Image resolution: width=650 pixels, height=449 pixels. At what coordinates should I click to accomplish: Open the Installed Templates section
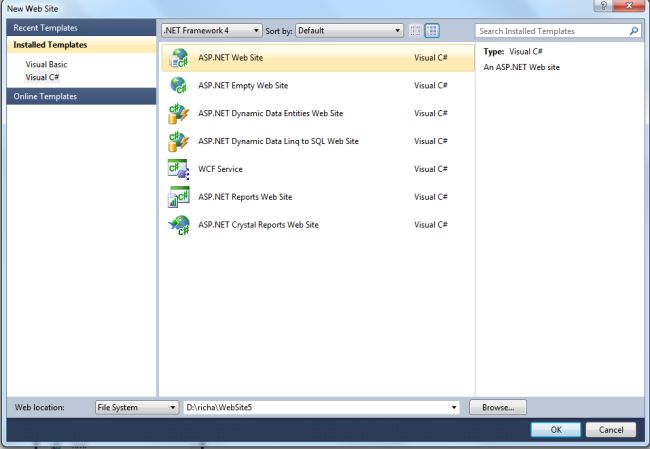81,45
